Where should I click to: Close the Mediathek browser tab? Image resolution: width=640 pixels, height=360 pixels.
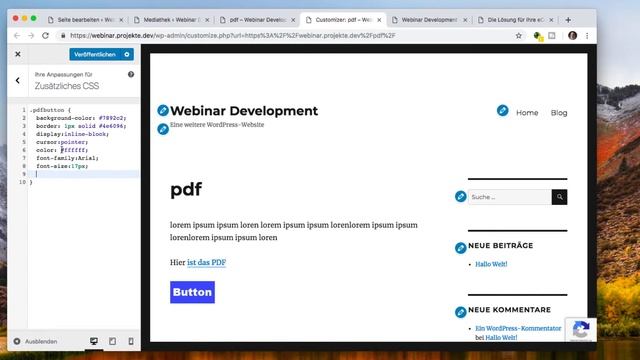207,20
